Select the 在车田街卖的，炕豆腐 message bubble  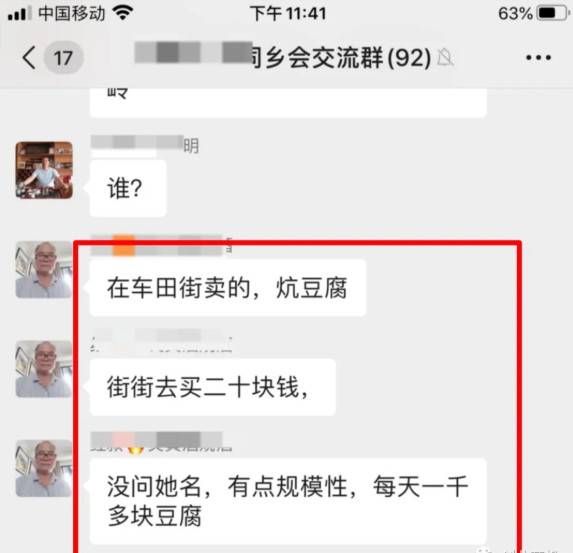pos(228,288)
